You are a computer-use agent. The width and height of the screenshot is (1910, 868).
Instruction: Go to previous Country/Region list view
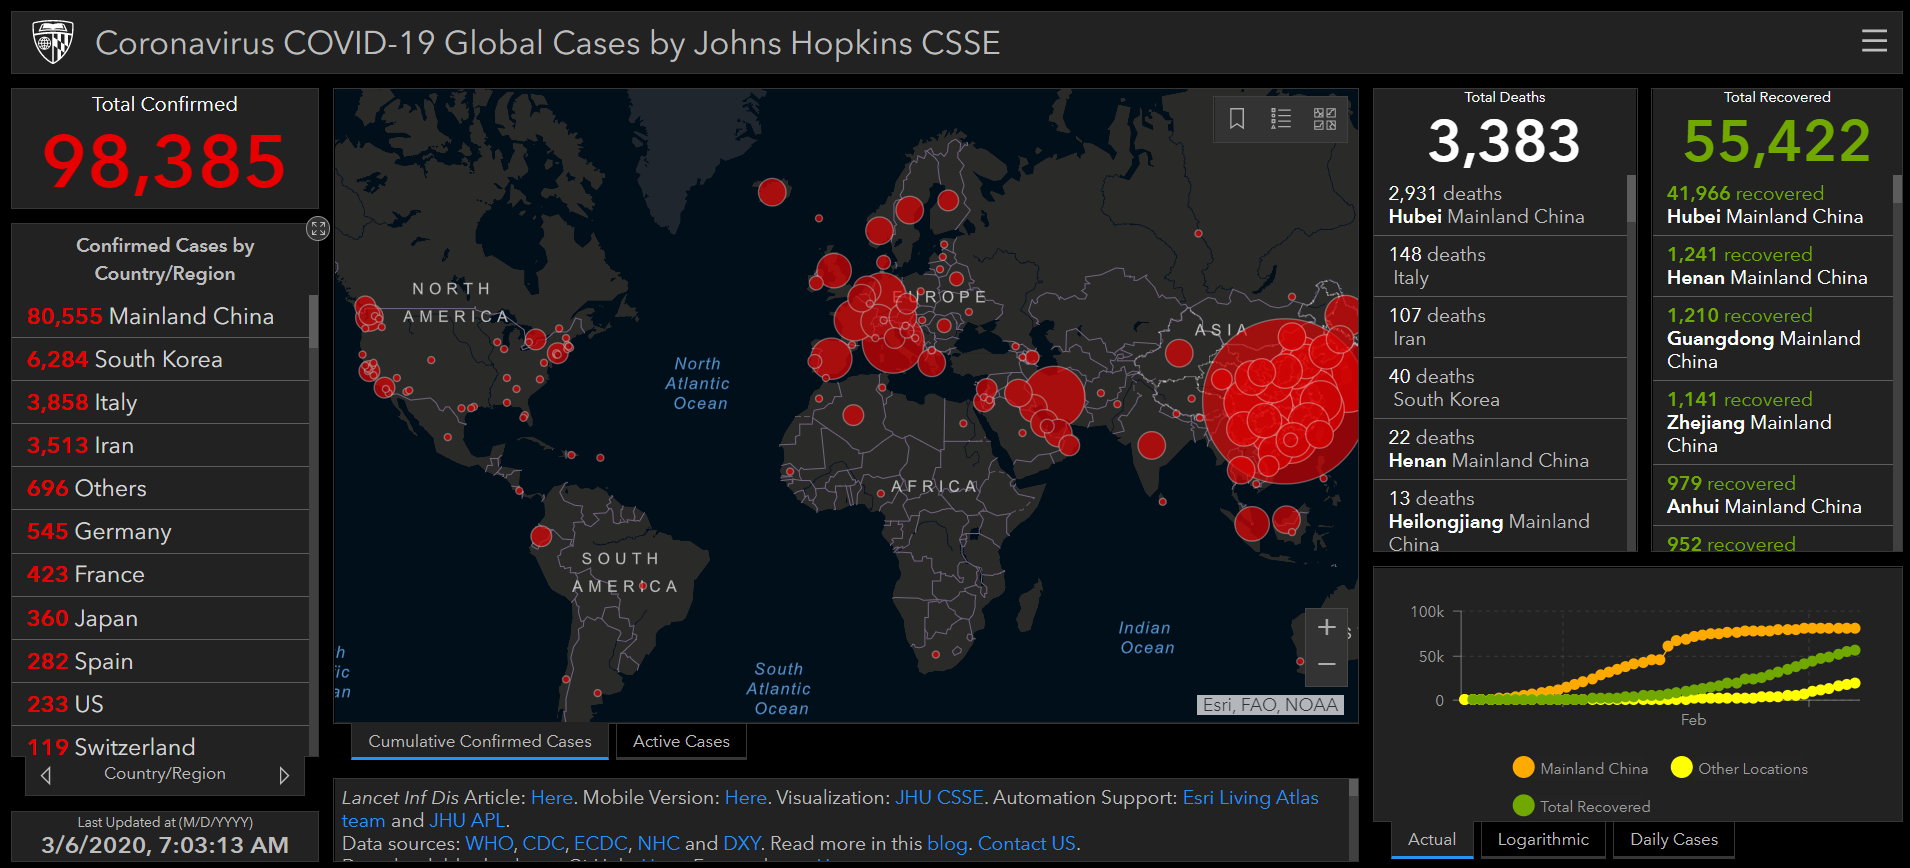click(46, 775)
